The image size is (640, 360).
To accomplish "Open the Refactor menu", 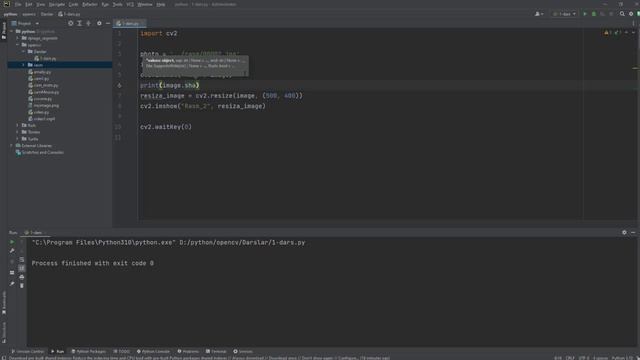I will [x=90, y=4].
